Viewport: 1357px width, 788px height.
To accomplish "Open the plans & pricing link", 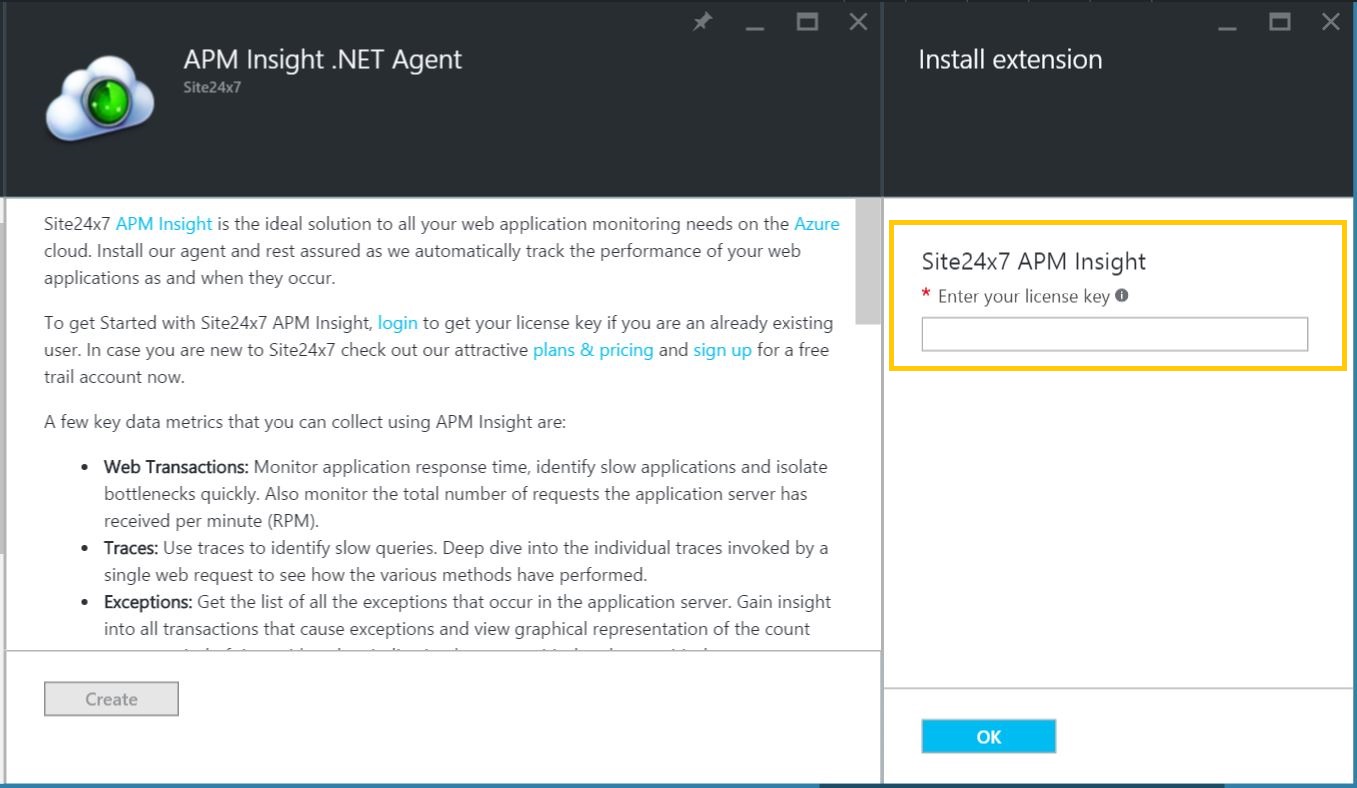I will click(593, 350).
